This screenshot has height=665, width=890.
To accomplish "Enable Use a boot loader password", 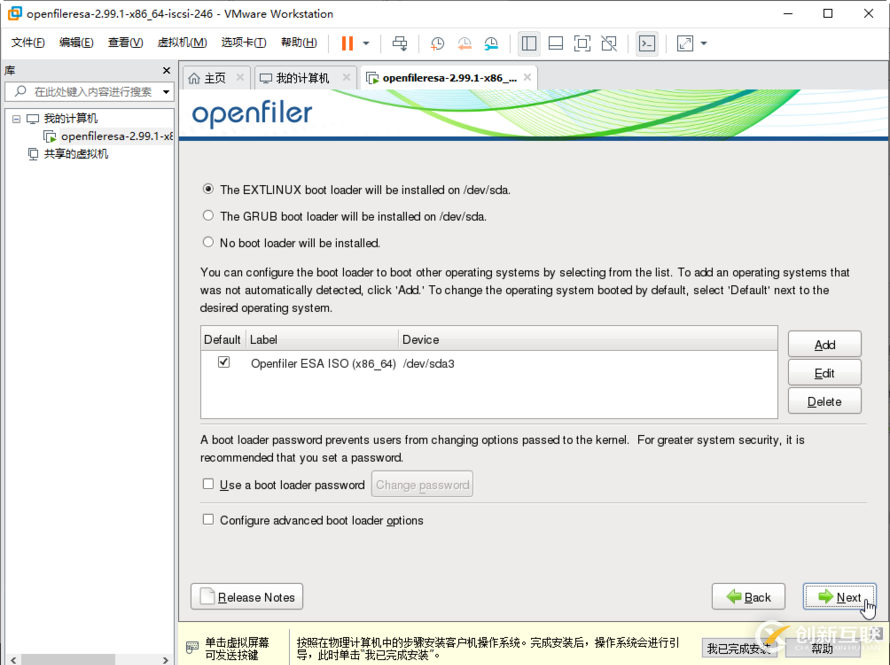I will [x=208, y=484].
